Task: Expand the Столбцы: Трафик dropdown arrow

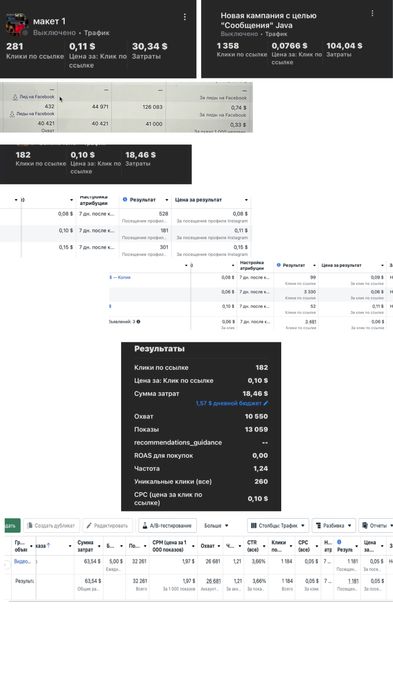Action: coord(303,526)
